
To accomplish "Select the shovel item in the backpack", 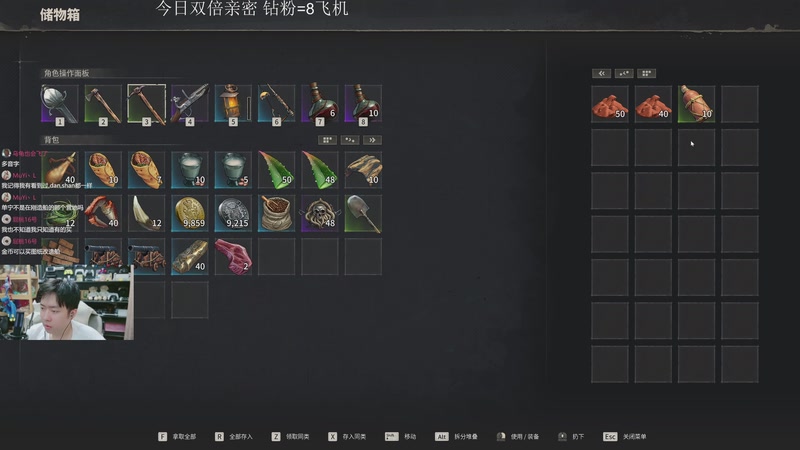I will 363,213.
